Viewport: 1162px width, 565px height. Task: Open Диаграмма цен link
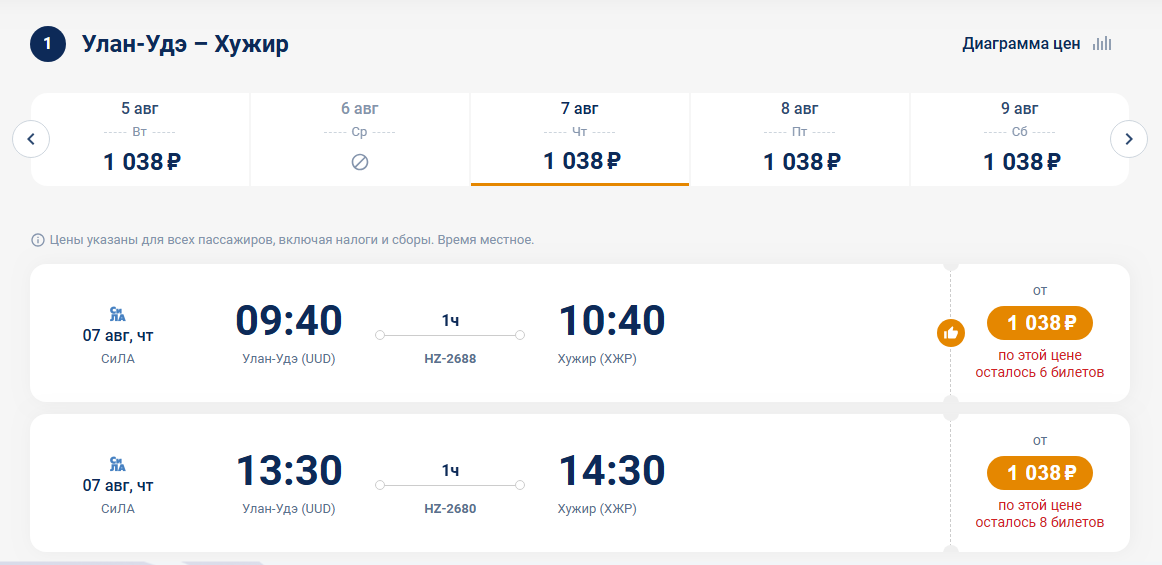pos(1021,44)
